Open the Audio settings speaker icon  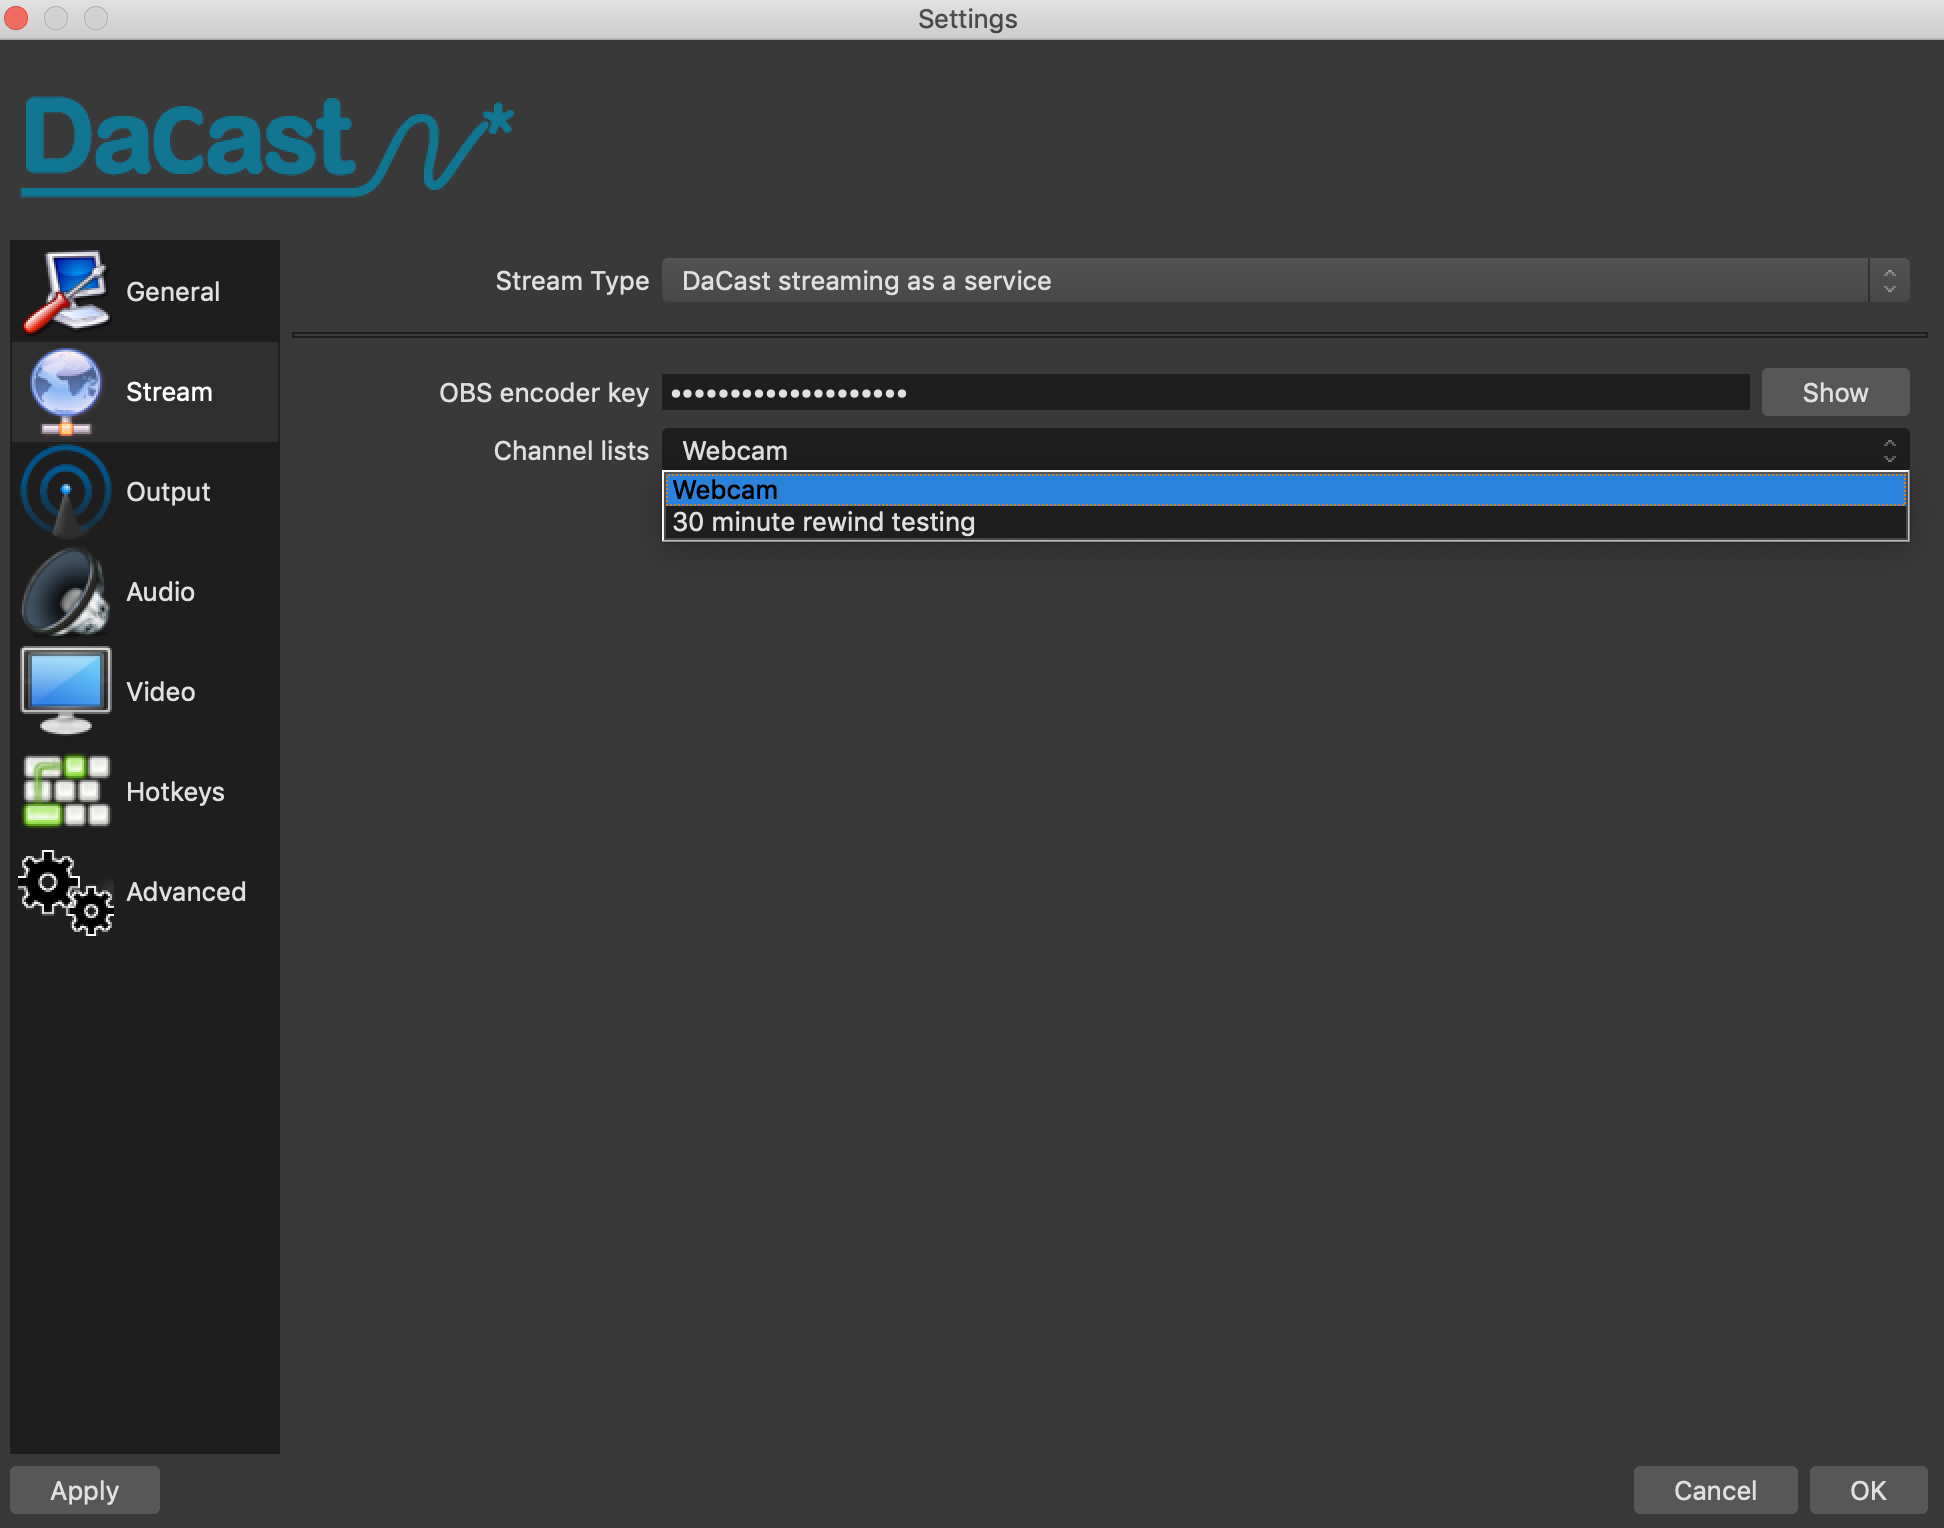pos(65,591)
